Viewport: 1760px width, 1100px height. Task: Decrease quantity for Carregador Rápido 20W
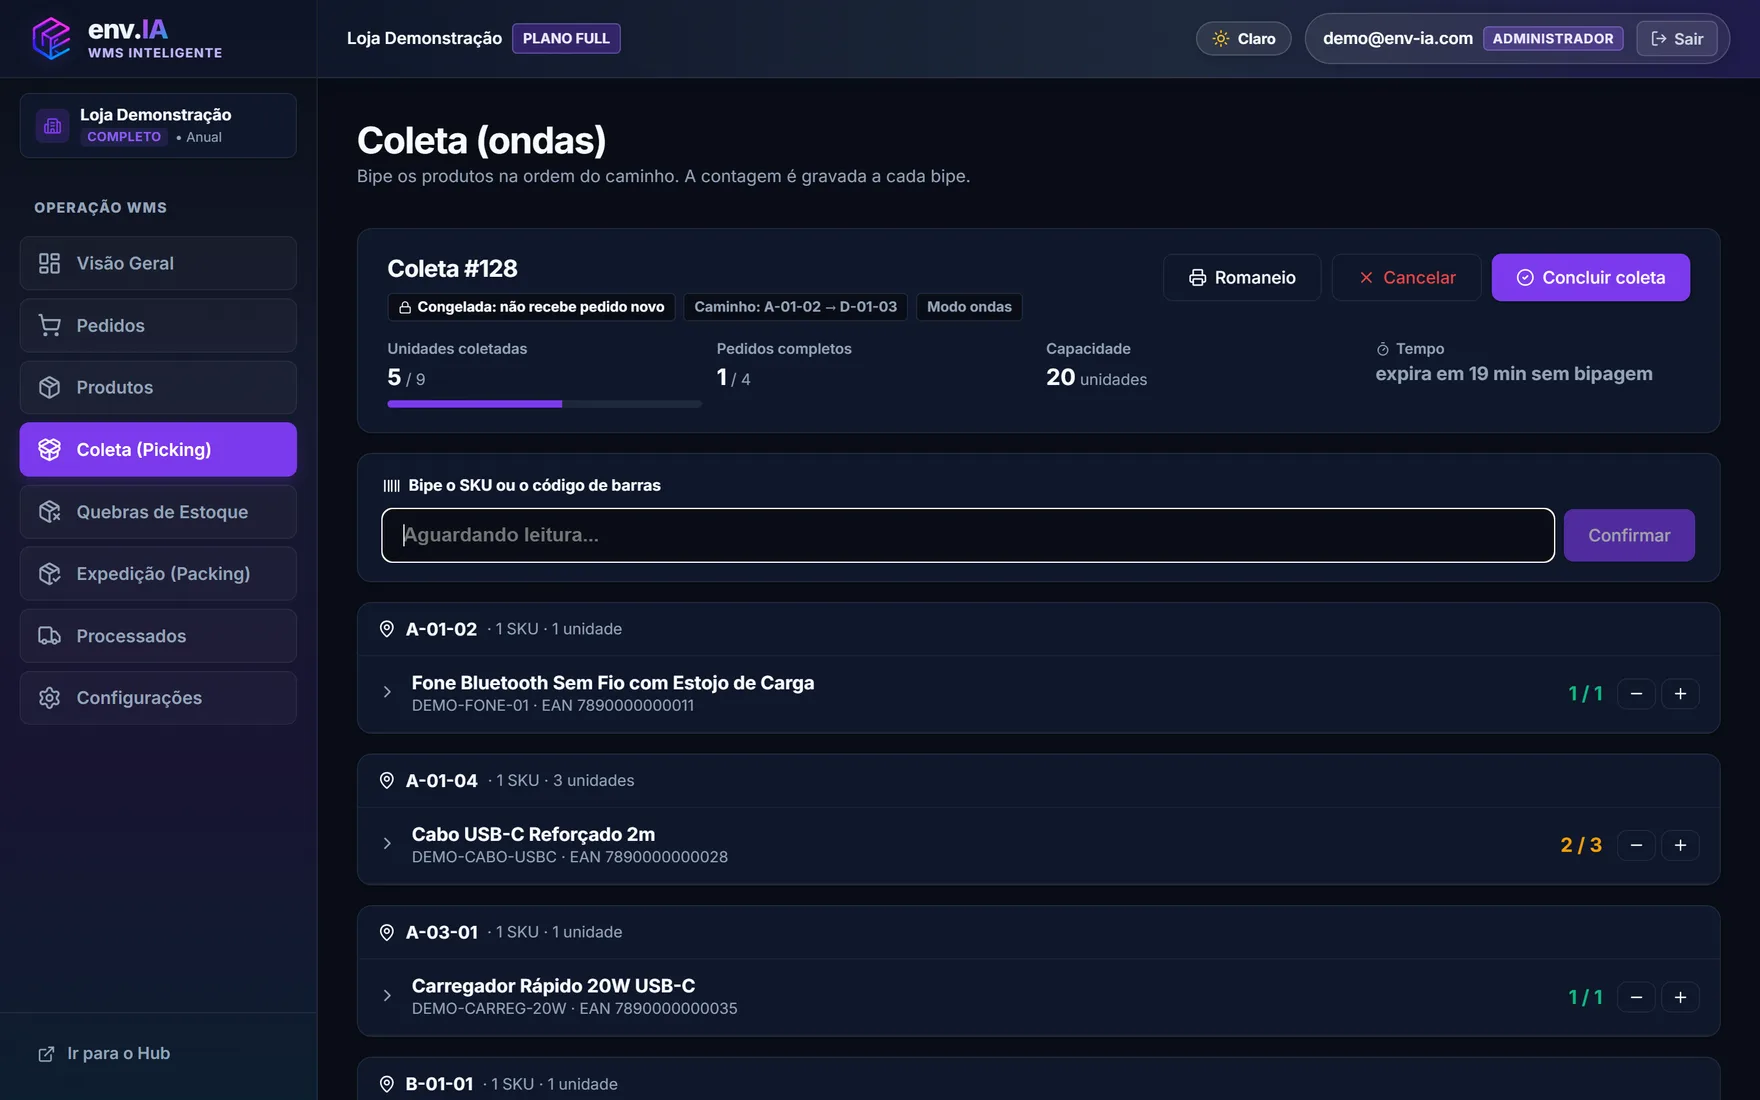pos(1636,998)
